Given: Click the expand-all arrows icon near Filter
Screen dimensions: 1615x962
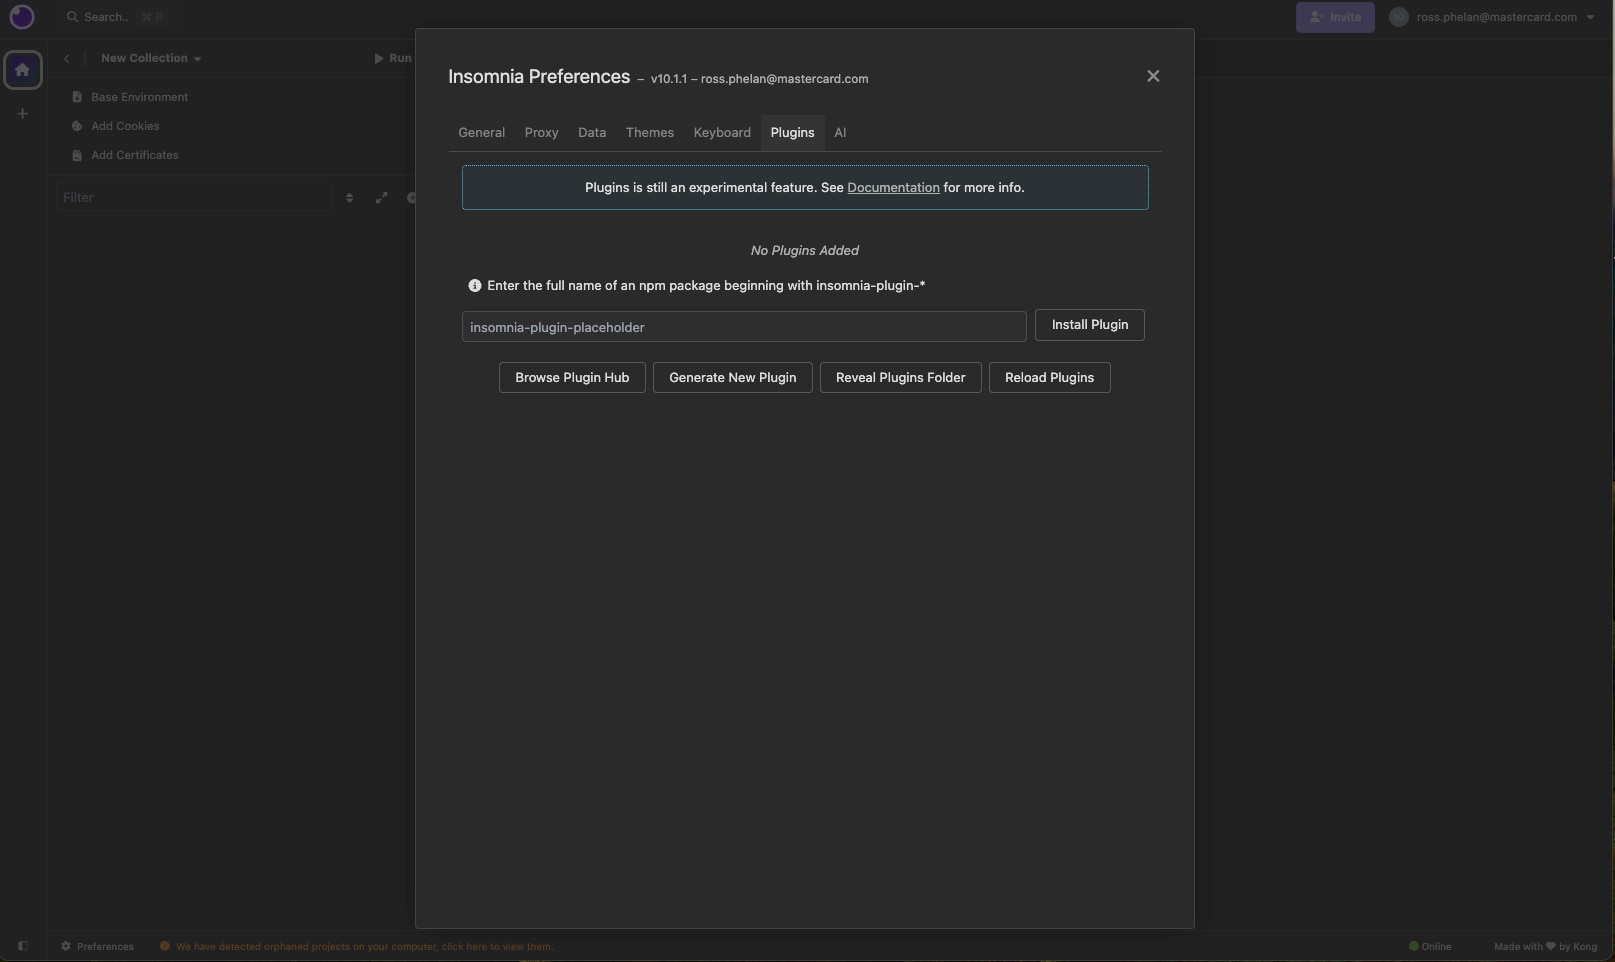Looking at the screenshot, I should (381, 198).
